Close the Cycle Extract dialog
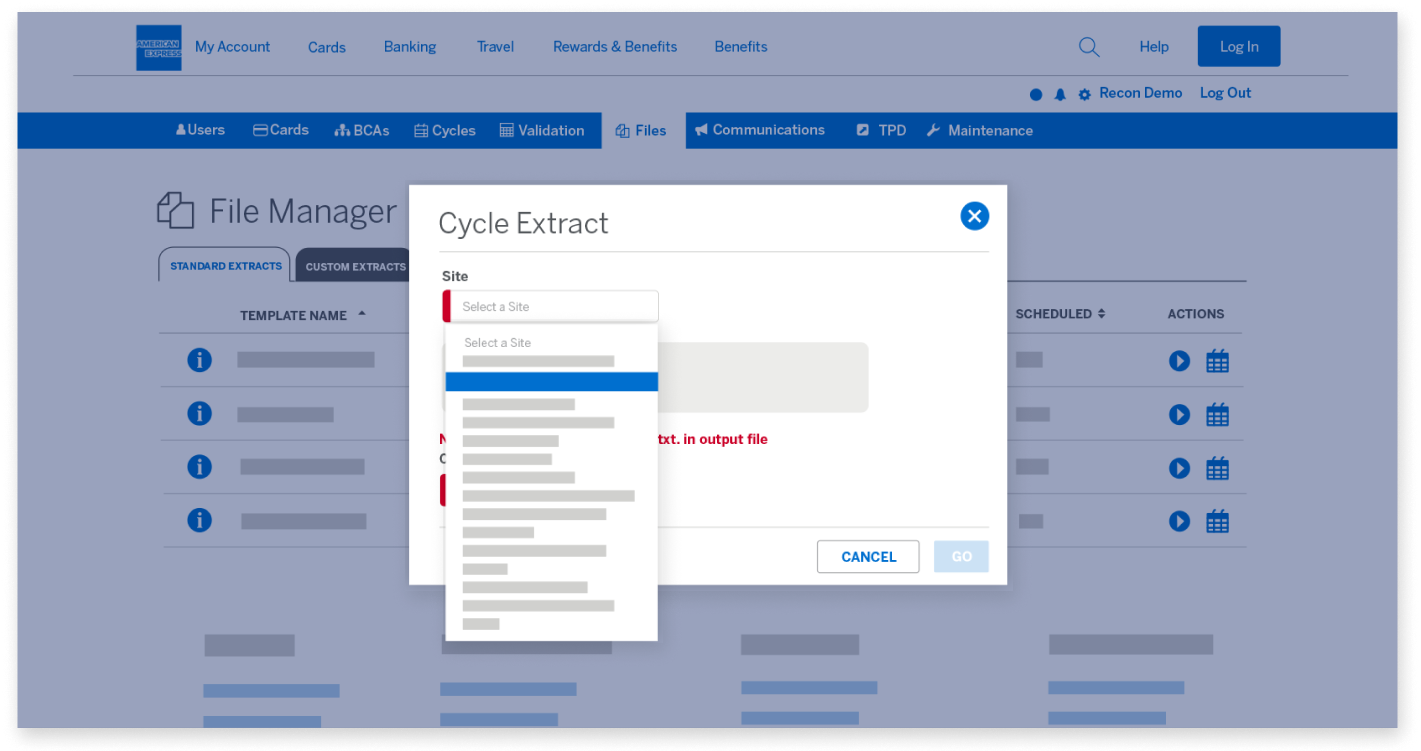The width and height of the screenshot is (1421, 751). (974, 216)
